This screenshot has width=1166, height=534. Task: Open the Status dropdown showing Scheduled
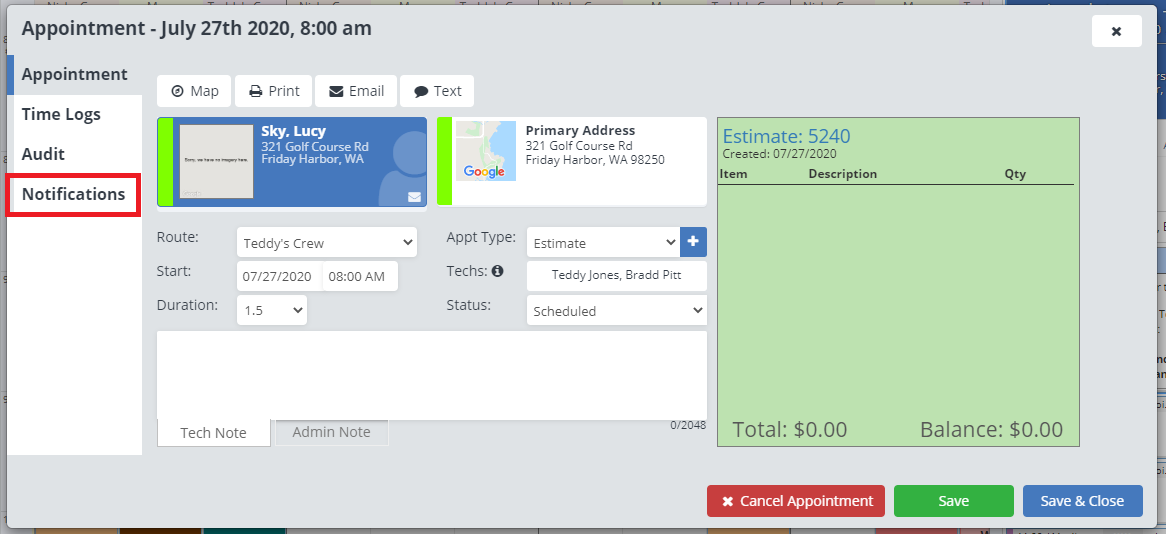click(616, 310)
